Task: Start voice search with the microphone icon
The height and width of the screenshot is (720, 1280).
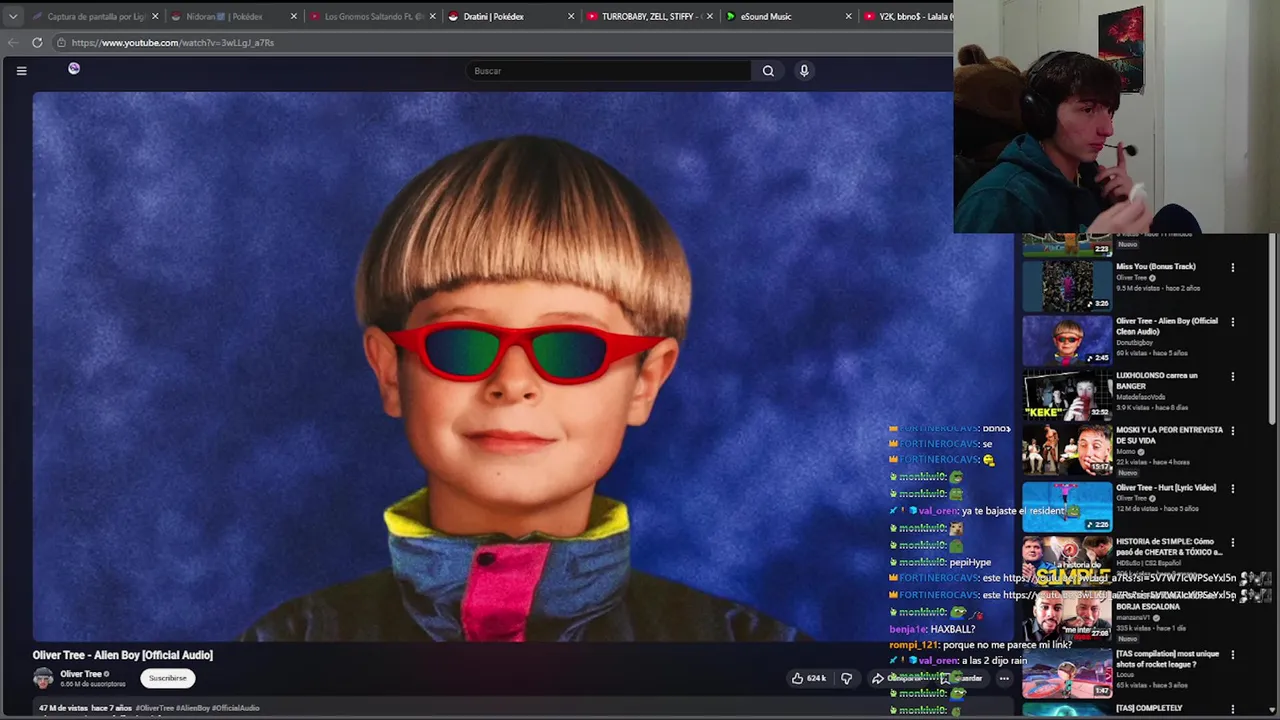Action: pyautogui.click(x=804, y=70)
